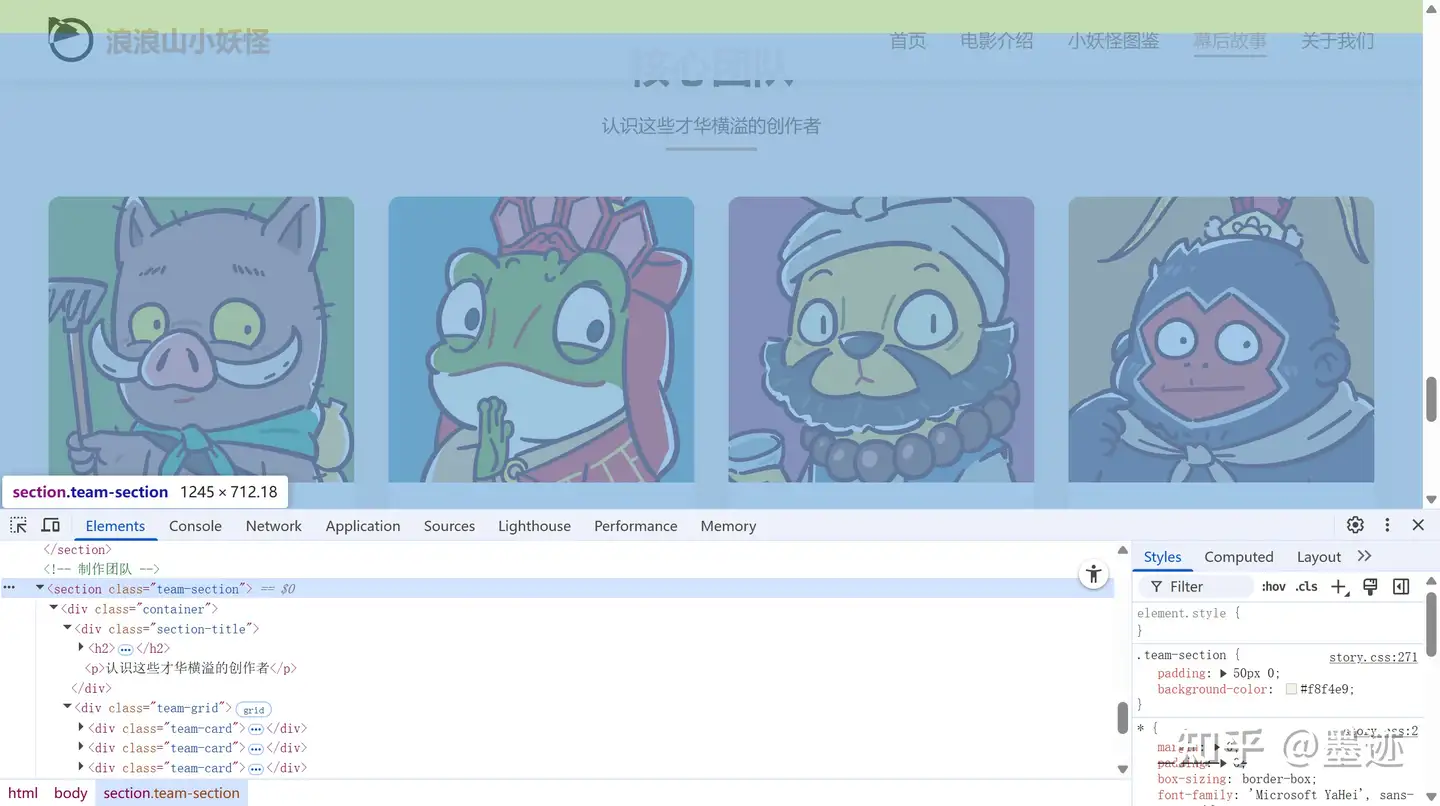Open the 幕后故事 navigation link

tap(1230, 41)
